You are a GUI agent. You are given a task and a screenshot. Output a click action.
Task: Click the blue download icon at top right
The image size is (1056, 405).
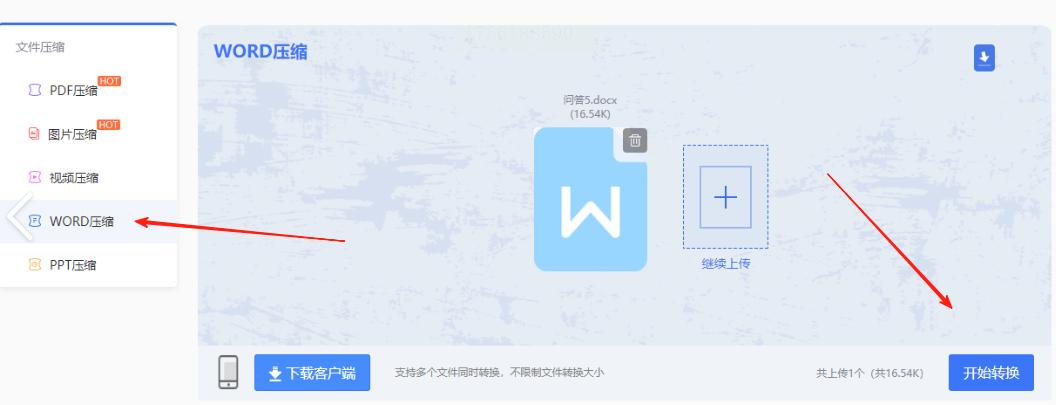(x=984, y=58)
